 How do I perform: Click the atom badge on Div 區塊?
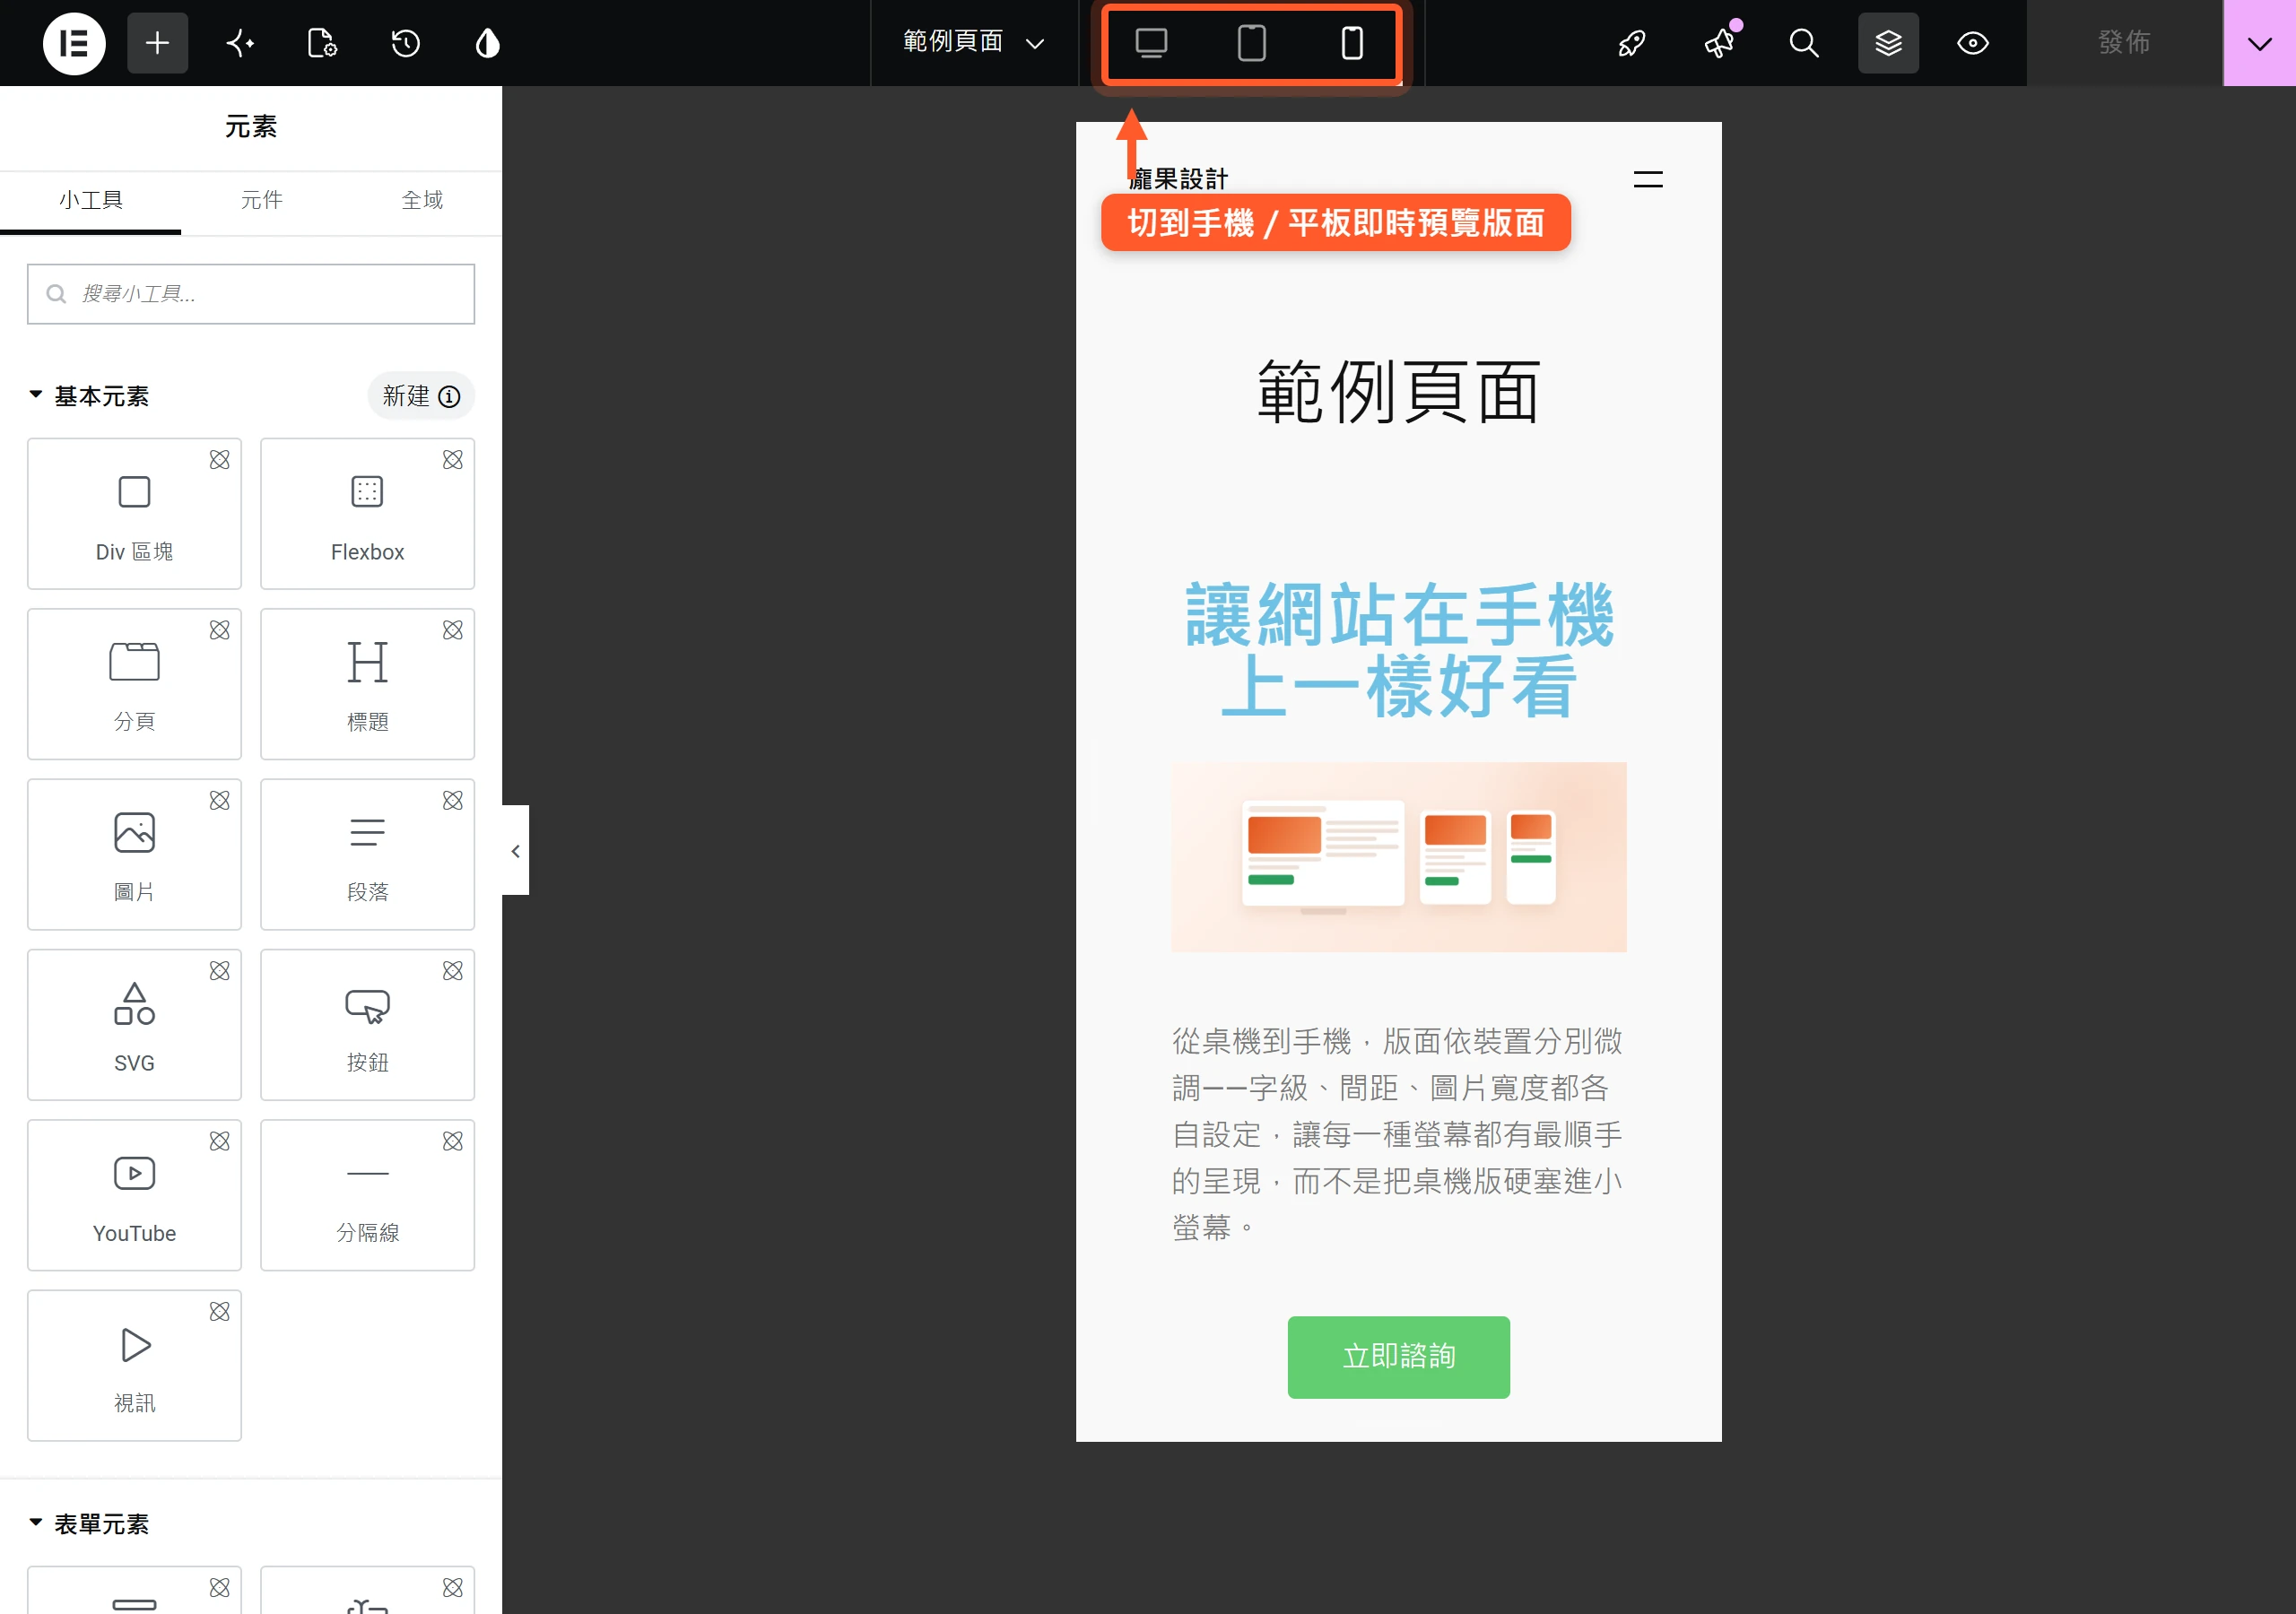219,460
